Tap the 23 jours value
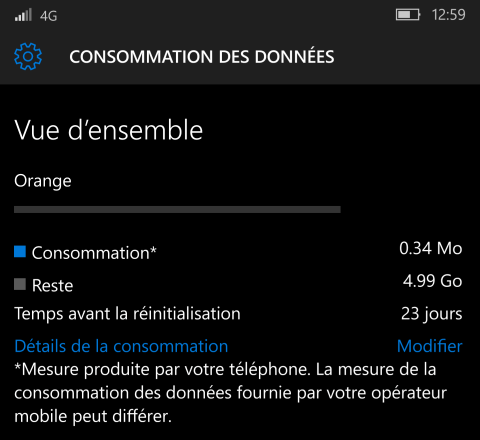Image resolution: width=480 pixels, height=440 pixels. click(432, 314)
